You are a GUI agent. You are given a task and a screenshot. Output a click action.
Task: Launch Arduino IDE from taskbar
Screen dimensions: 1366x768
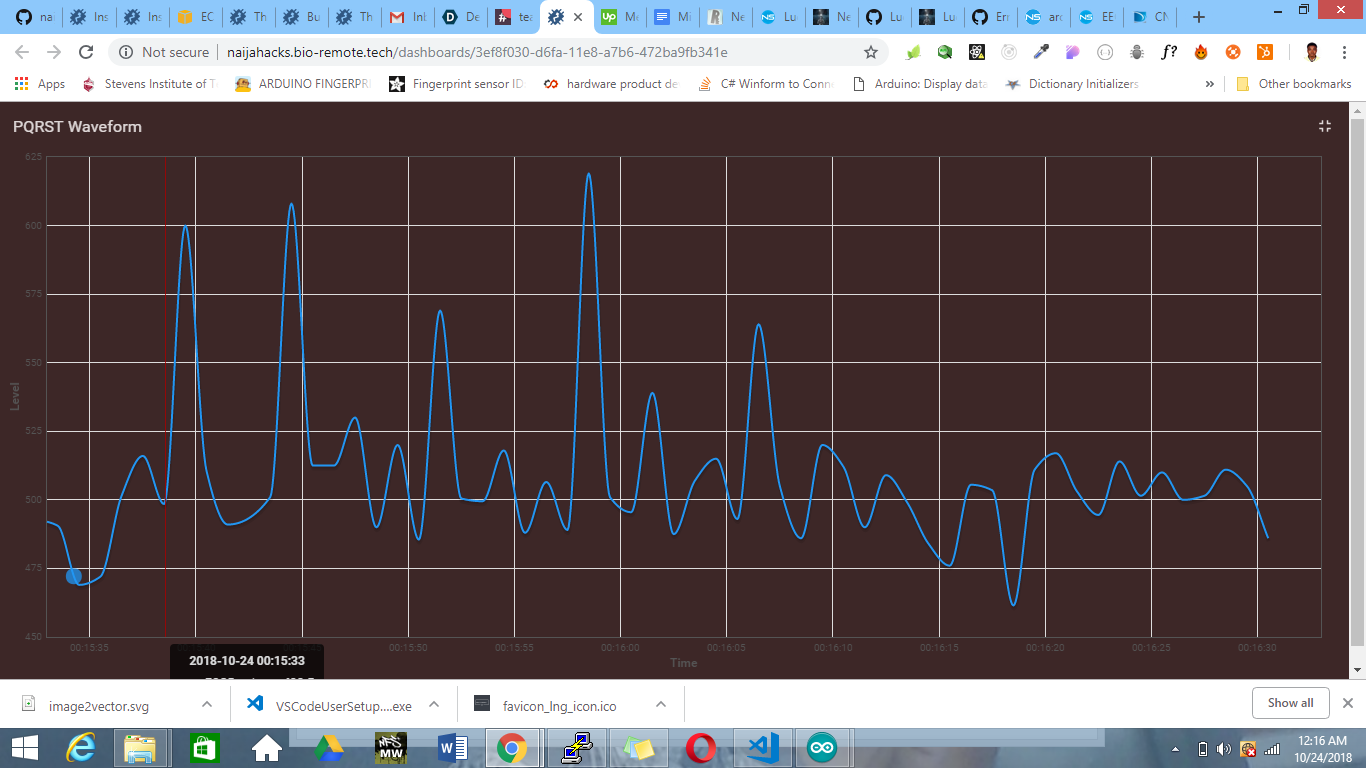821,747
